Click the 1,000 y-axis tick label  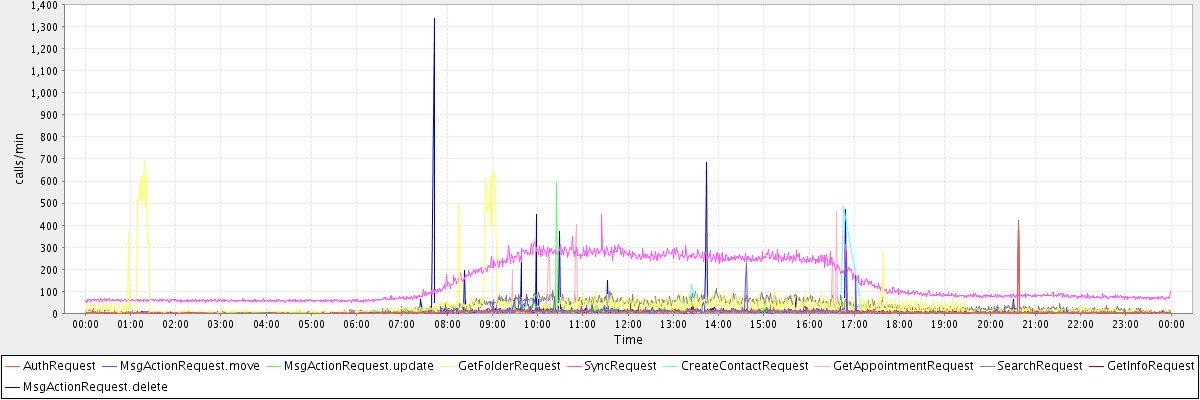(x=41, y=92)
